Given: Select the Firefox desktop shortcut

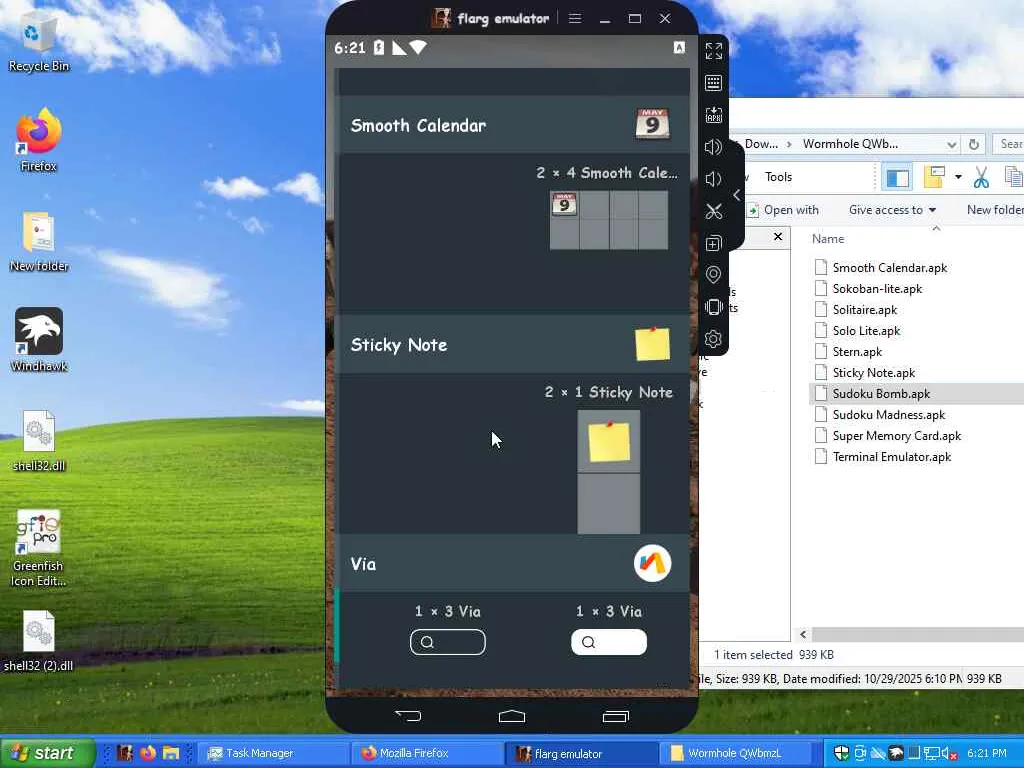Looking at the screenshot, I should point(39,140).
